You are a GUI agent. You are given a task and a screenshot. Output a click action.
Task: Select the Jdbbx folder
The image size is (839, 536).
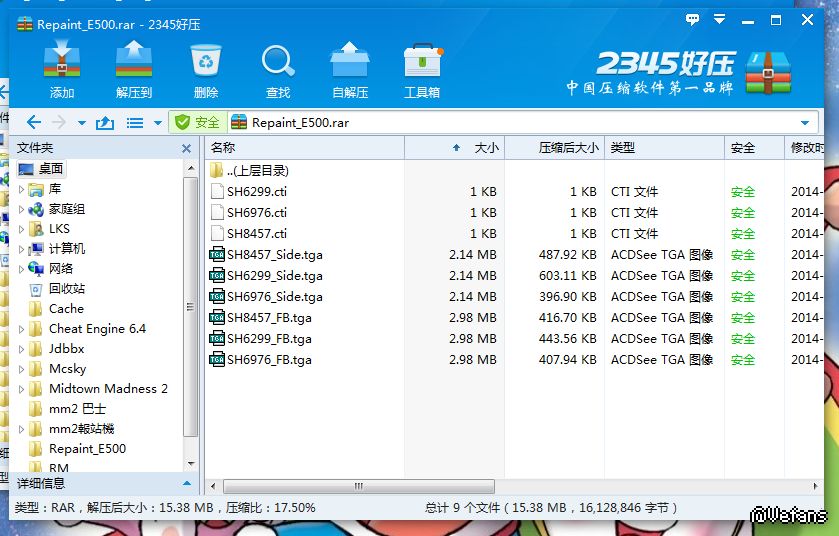56,349
